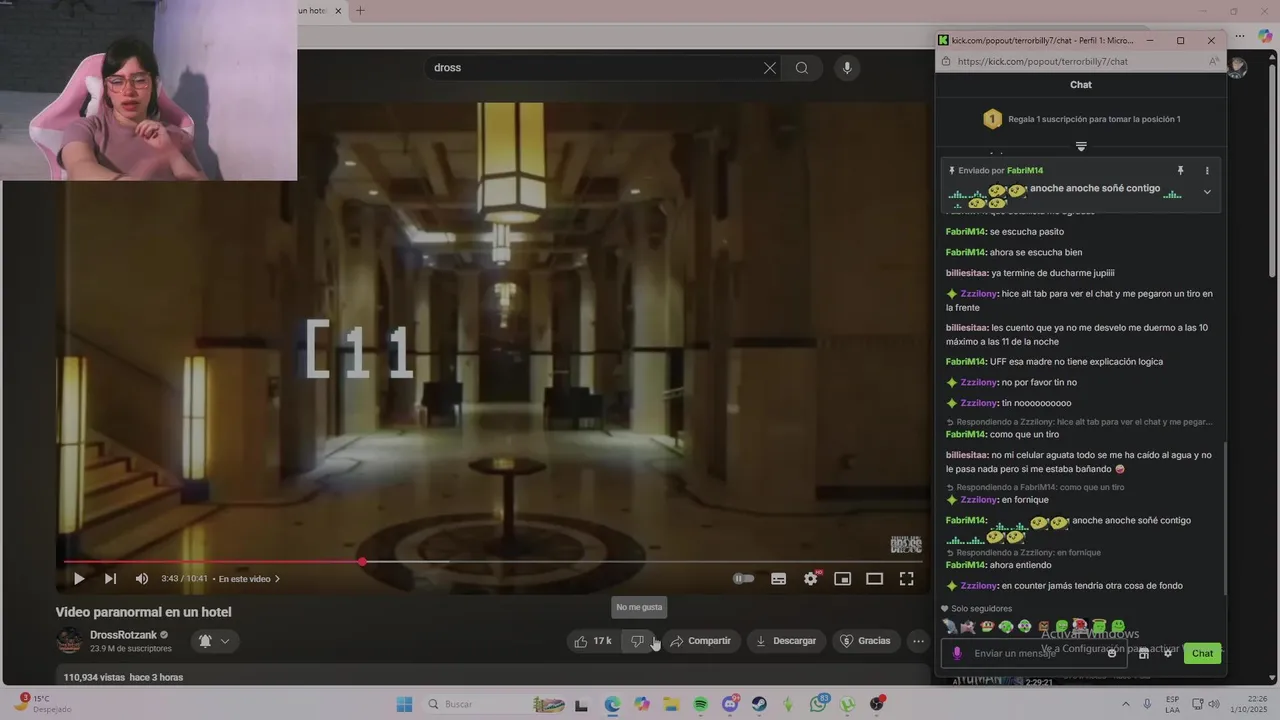Open WhatsApp from the taskbar
1280x720 pixels.
819,704
